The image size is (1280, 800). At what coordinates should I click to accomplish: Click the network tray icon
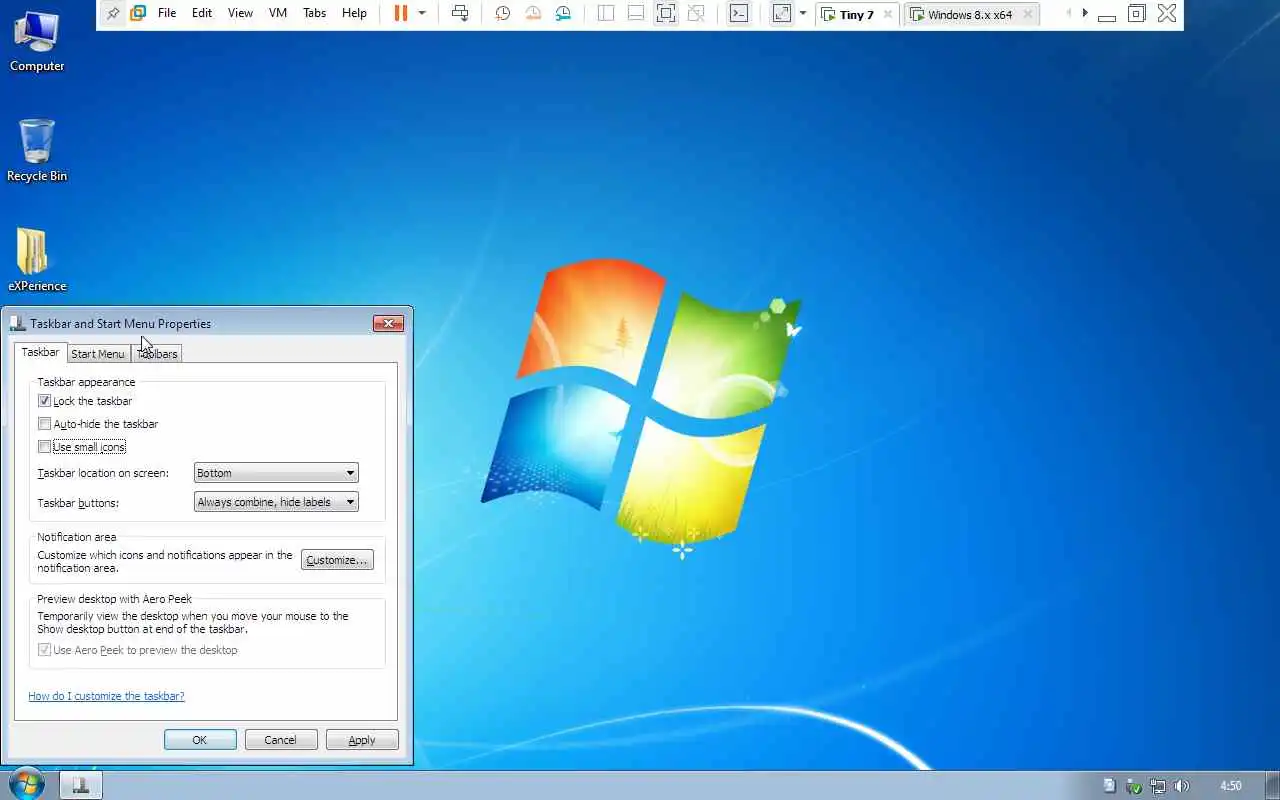pyautogui.click(x=1158, y=786)
